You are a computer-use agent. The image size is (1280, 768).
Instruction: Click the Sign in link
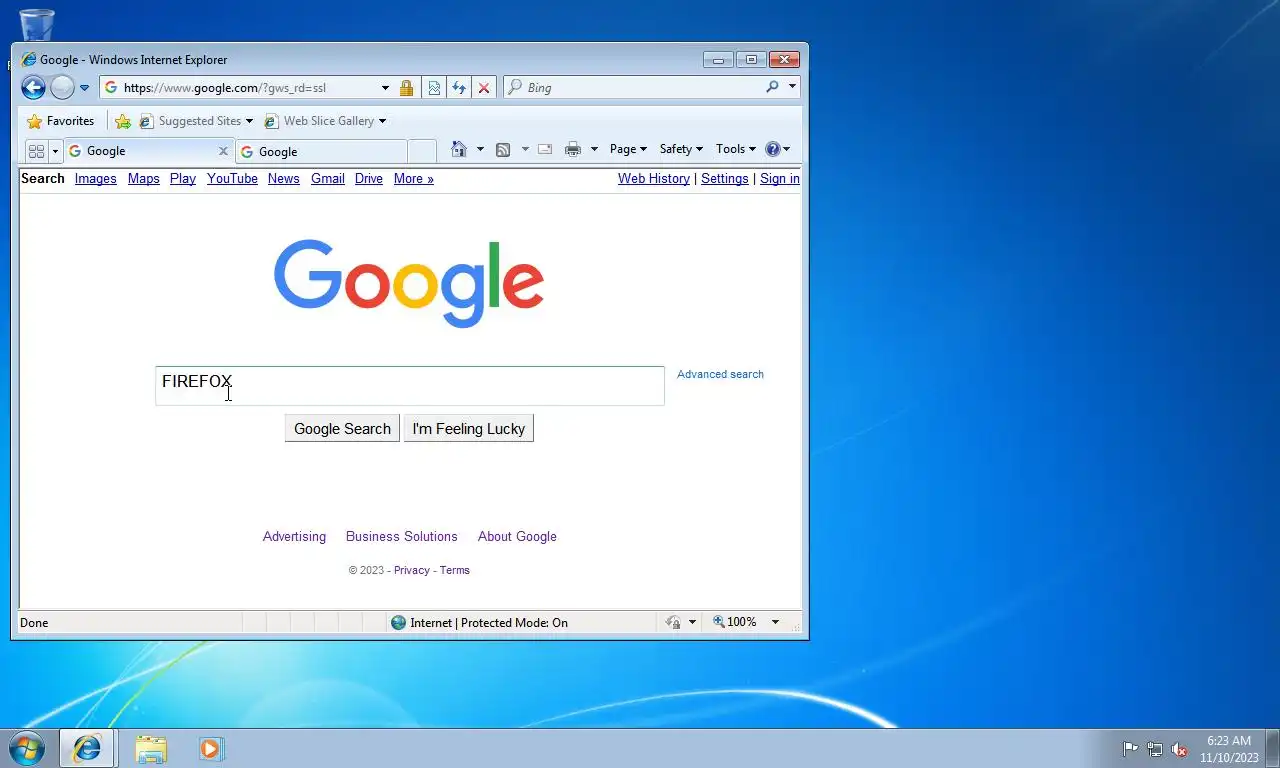click(780, 179)
